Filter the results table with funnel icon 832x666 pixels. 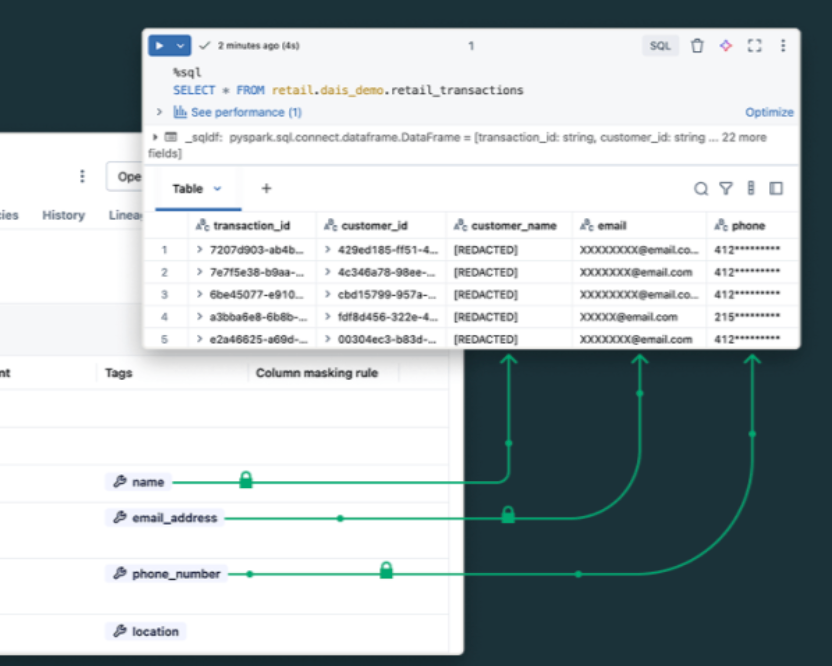pyautogui.click(x=726, y=188)
